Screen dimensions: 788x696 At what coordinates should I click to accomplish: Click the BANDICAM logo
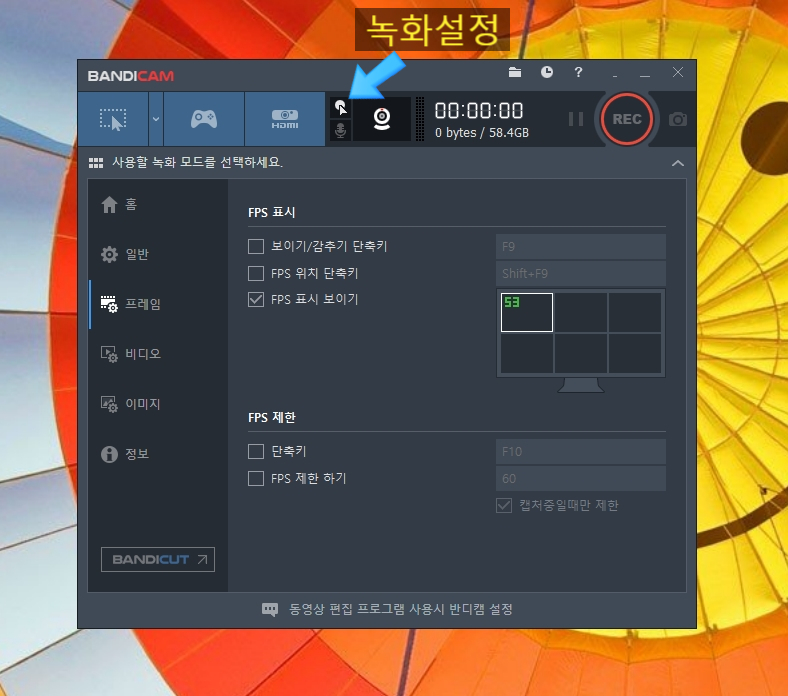click(131, 76)
